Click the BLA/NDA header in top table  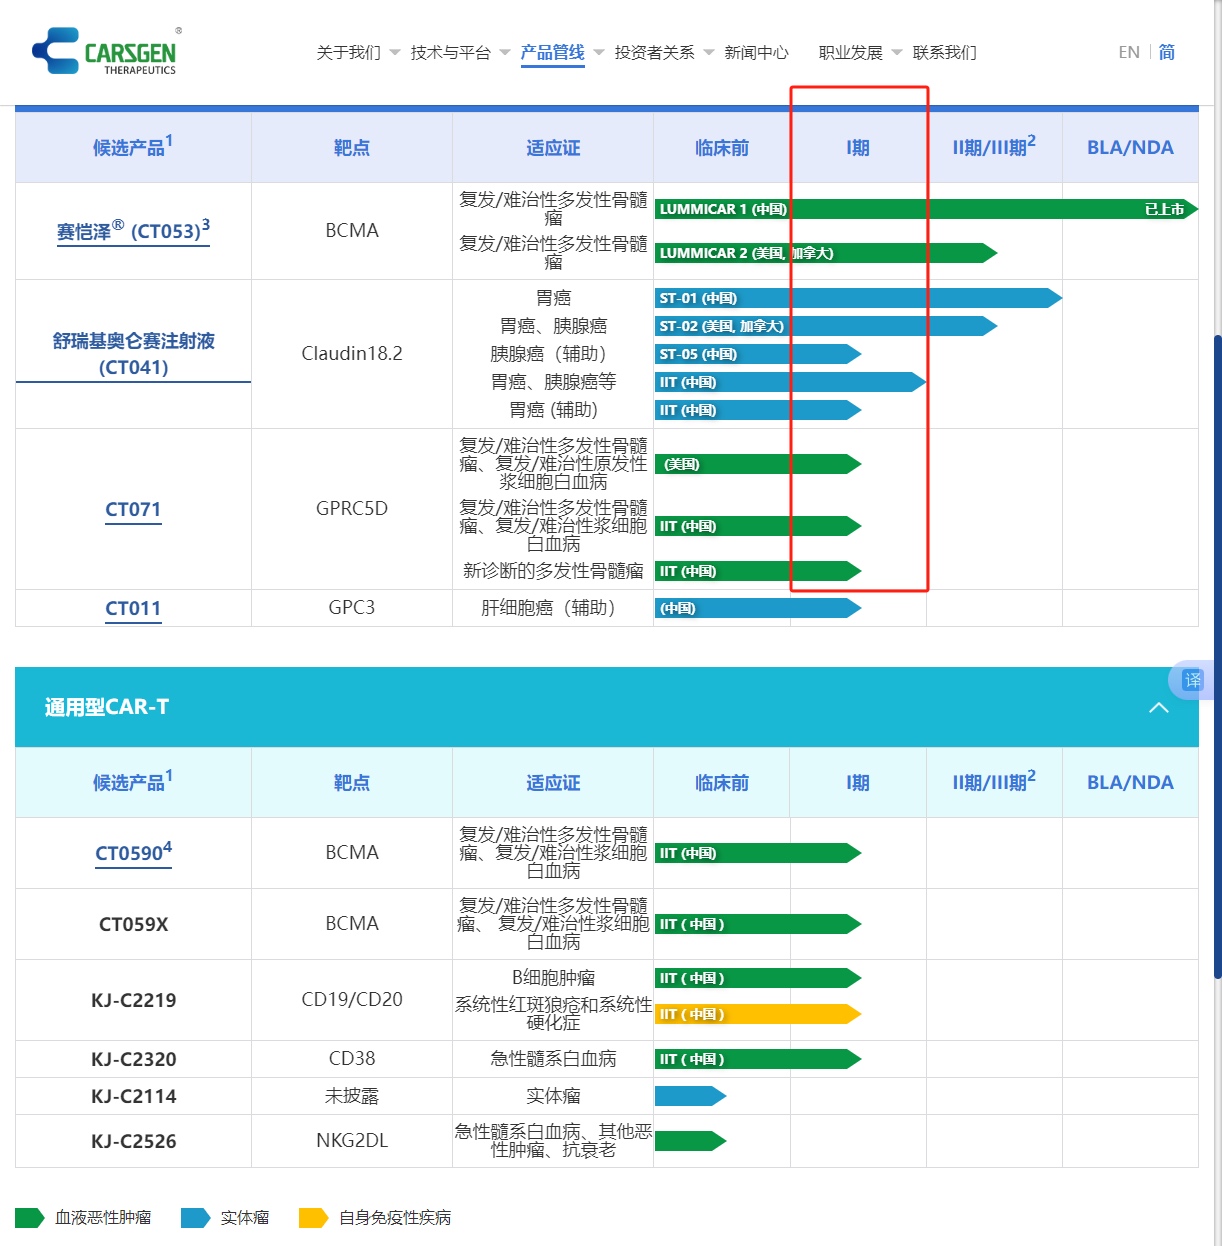(1130, 147)
